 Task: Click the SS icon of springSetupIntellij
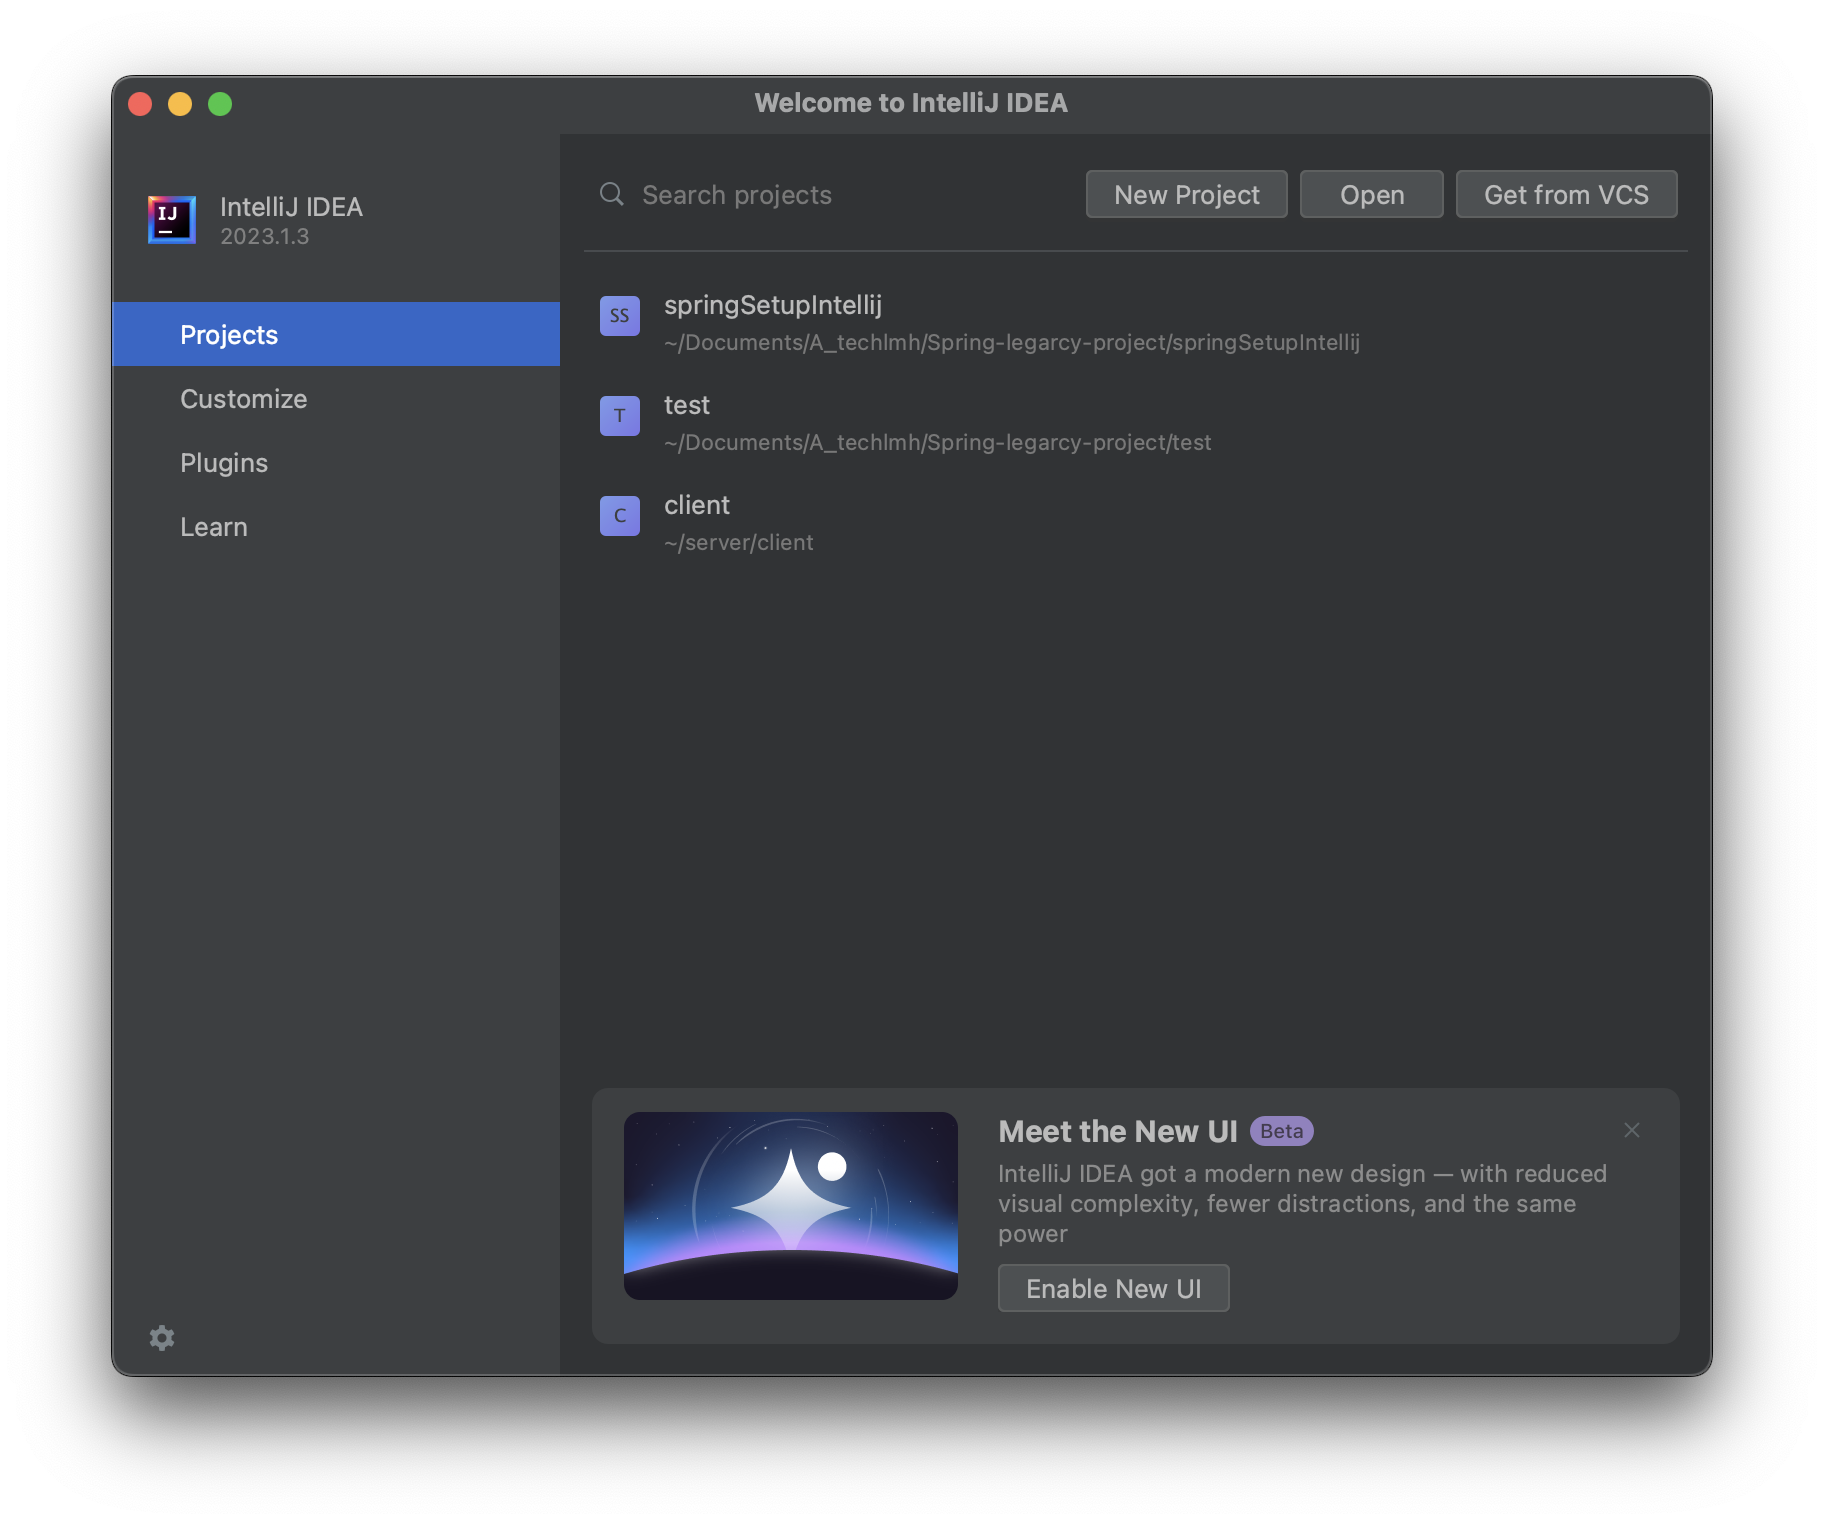[x=620, y=316]
